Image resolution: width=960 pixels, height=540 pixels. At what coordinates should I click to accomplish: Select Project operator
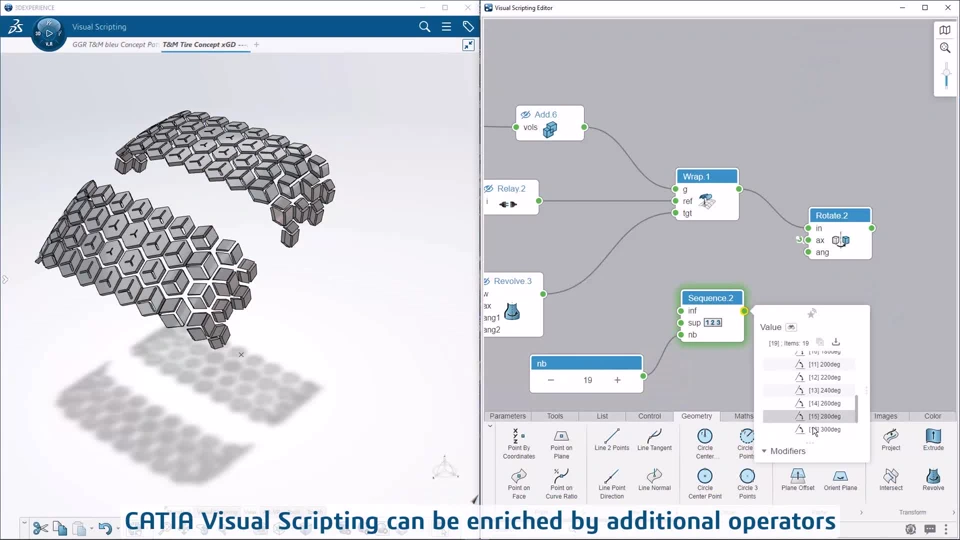point(891,440)
